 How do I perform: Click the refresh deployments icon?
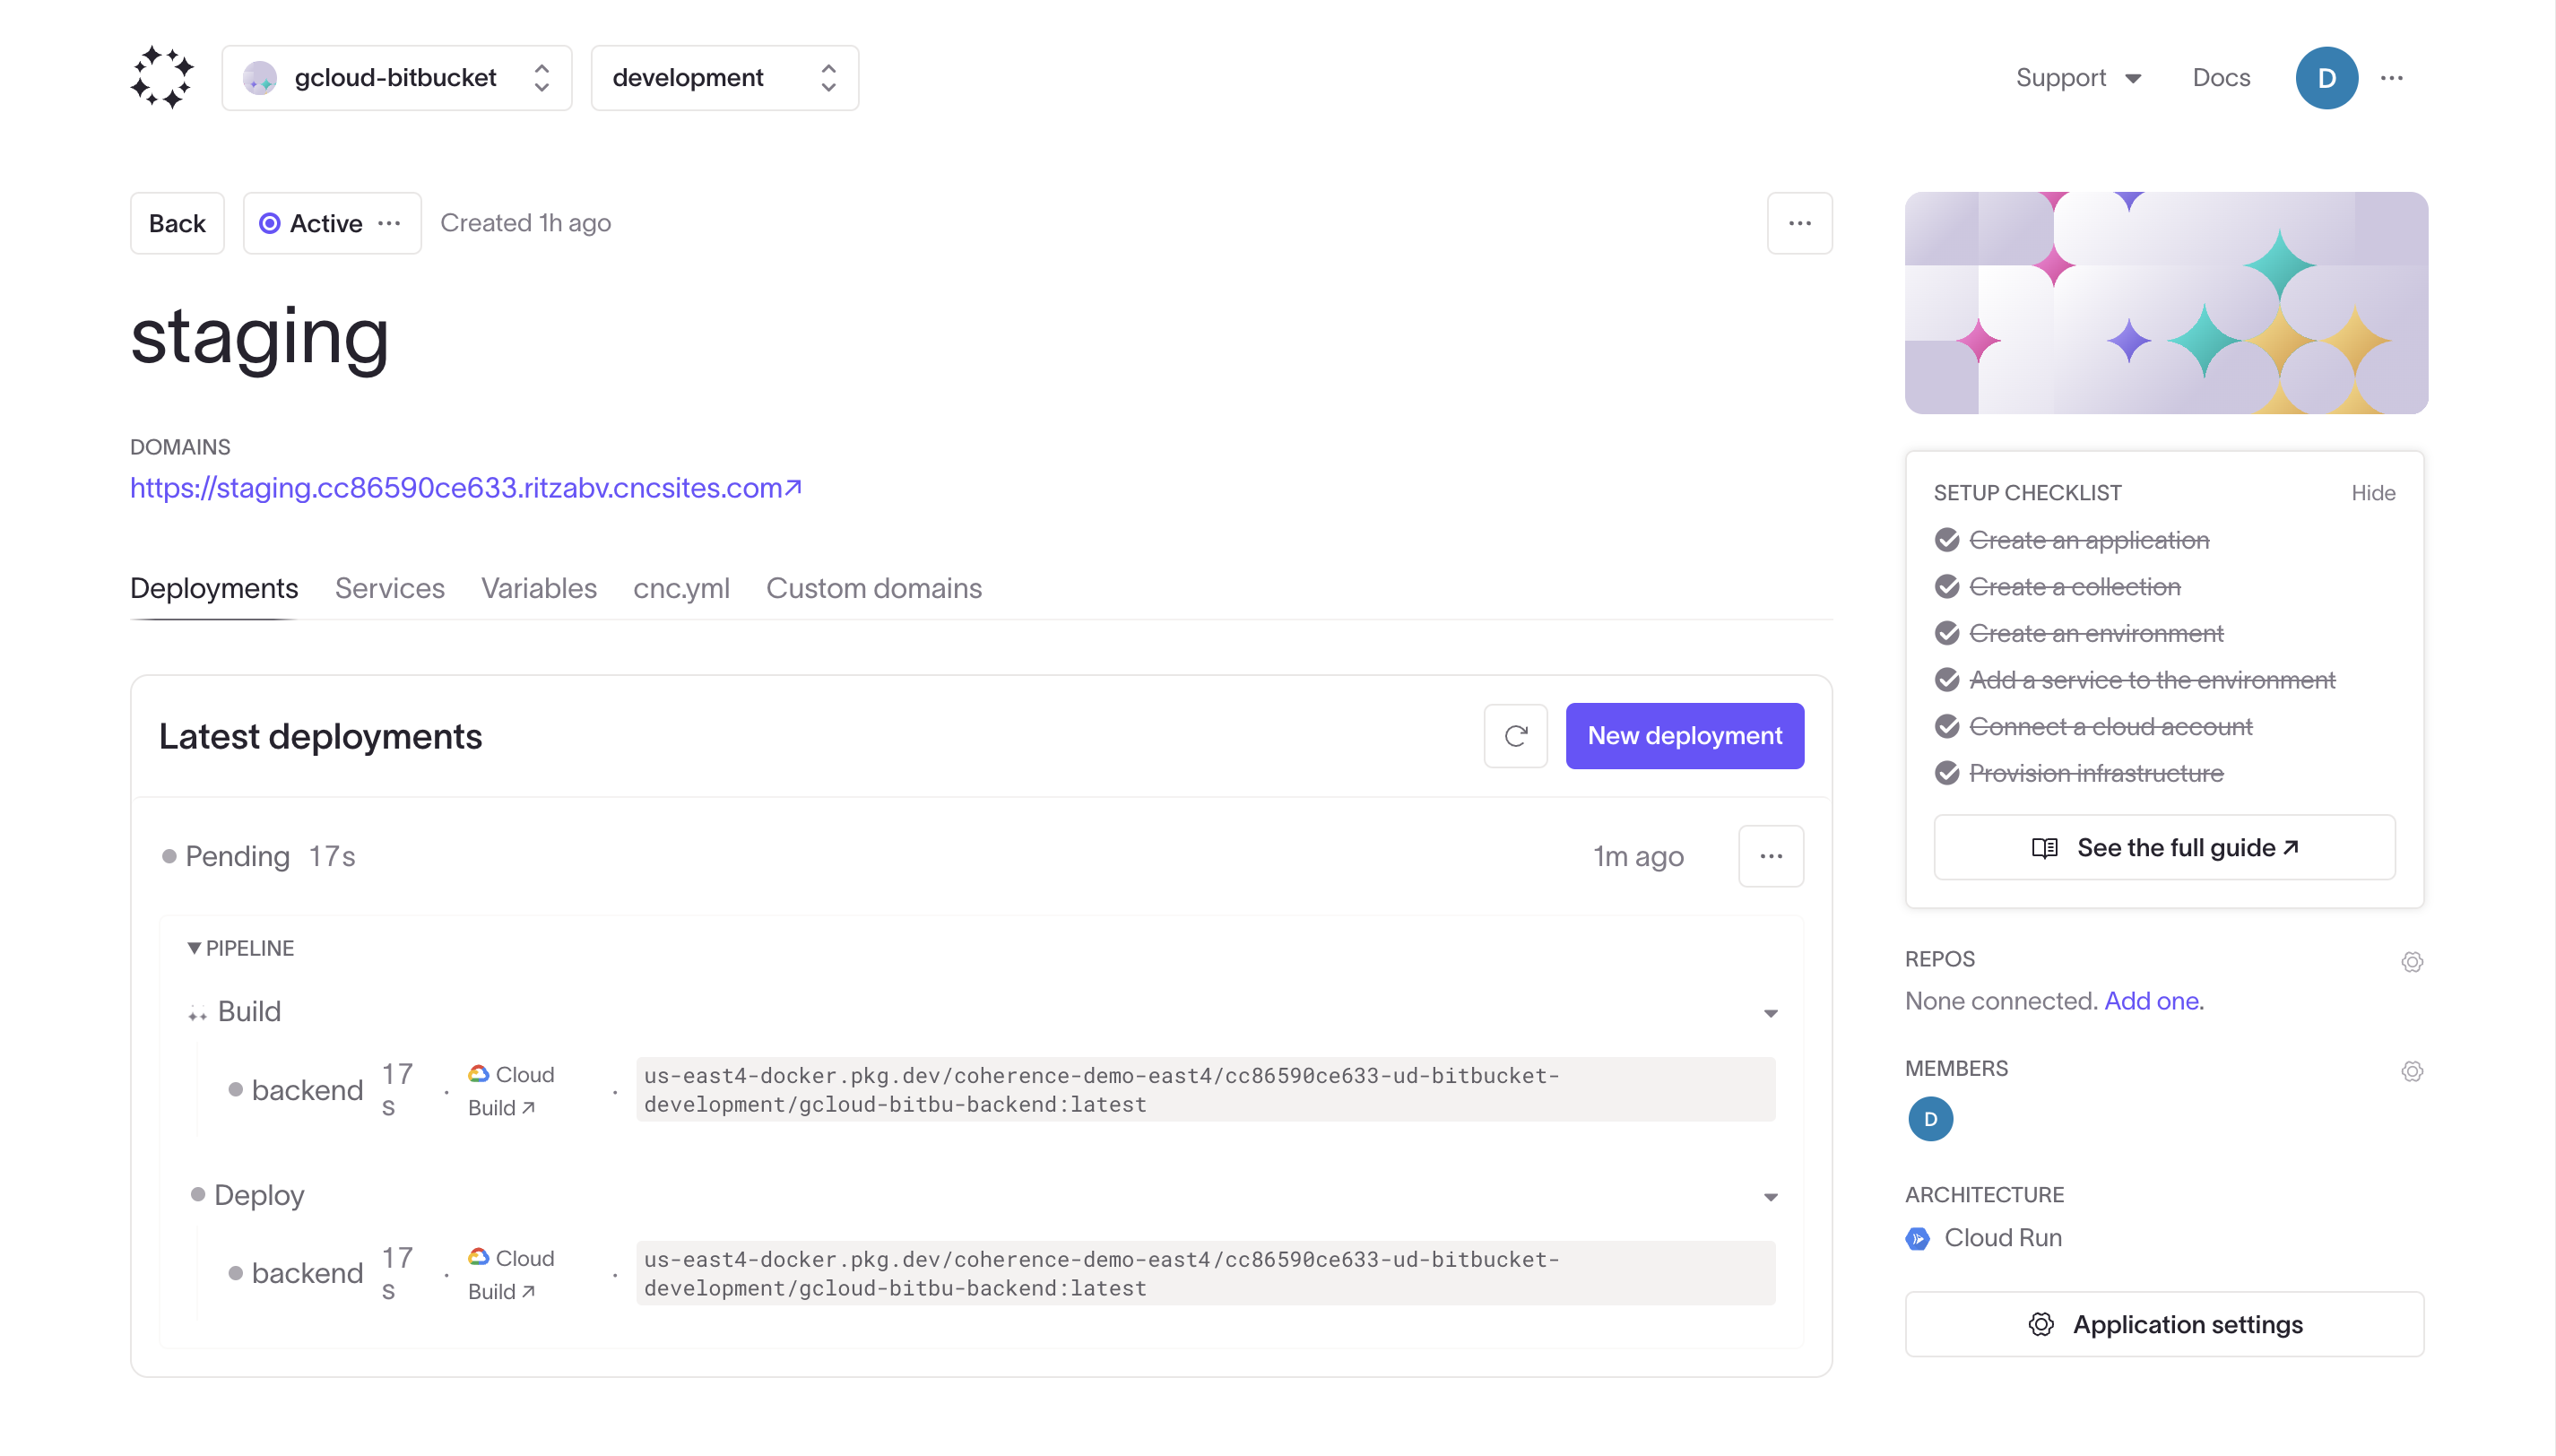coord(1515,734)
